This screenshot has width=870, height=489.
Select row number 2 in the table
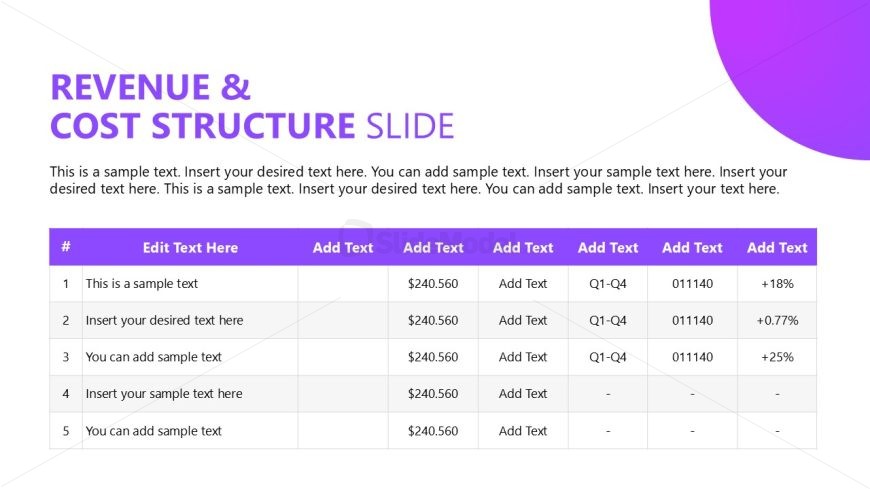[66, 321]
